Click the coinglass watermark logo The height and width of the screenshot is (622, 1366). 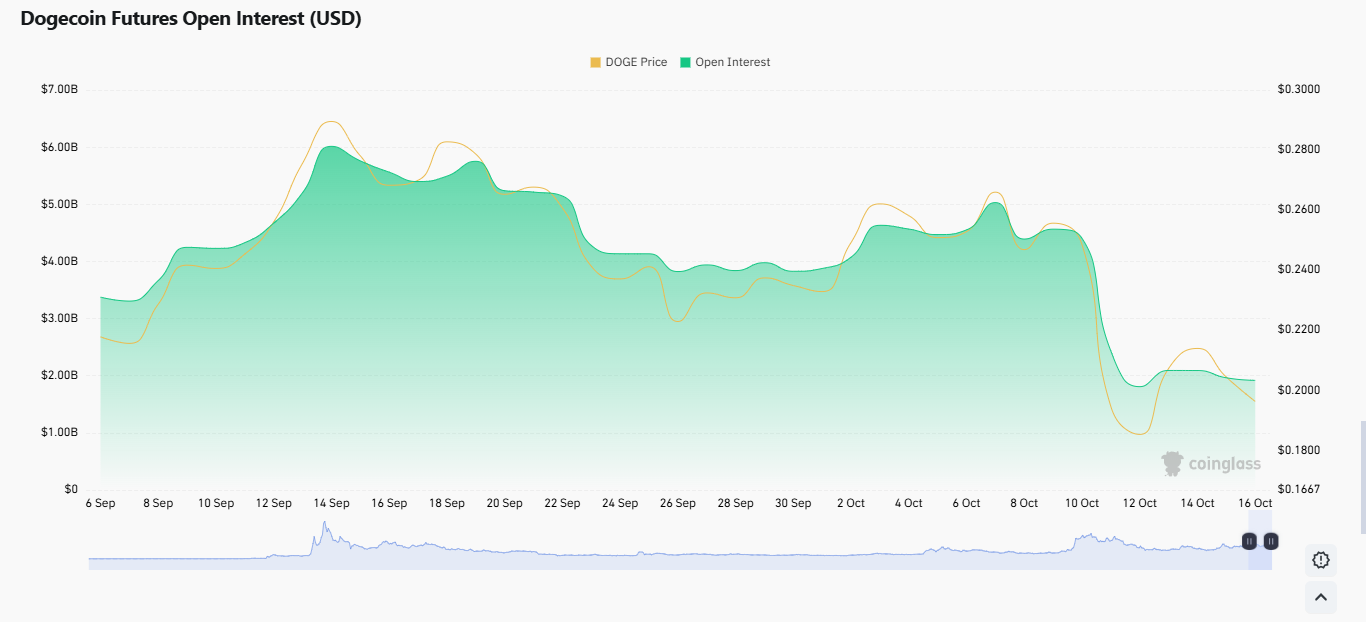[x=1211, y=463]
